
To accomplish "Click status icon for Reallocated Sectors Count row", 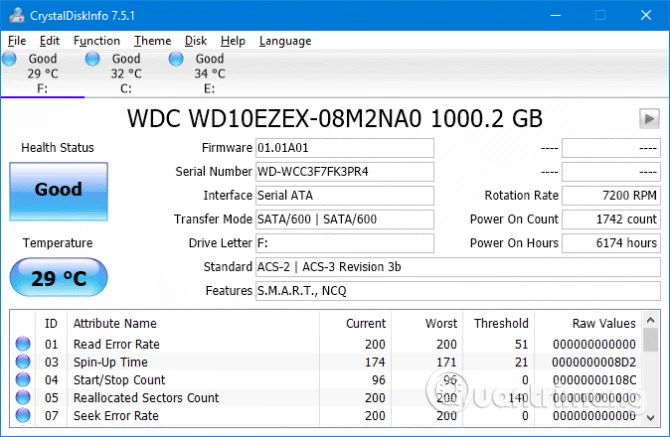I will pos(23,398).
